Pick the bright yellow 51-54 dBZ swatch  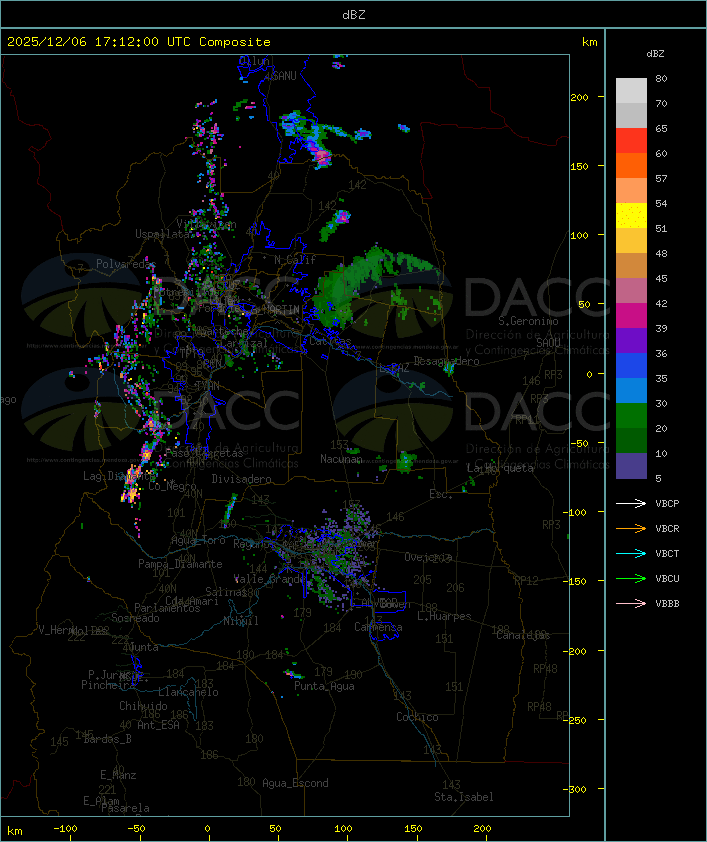click(631, 216)
